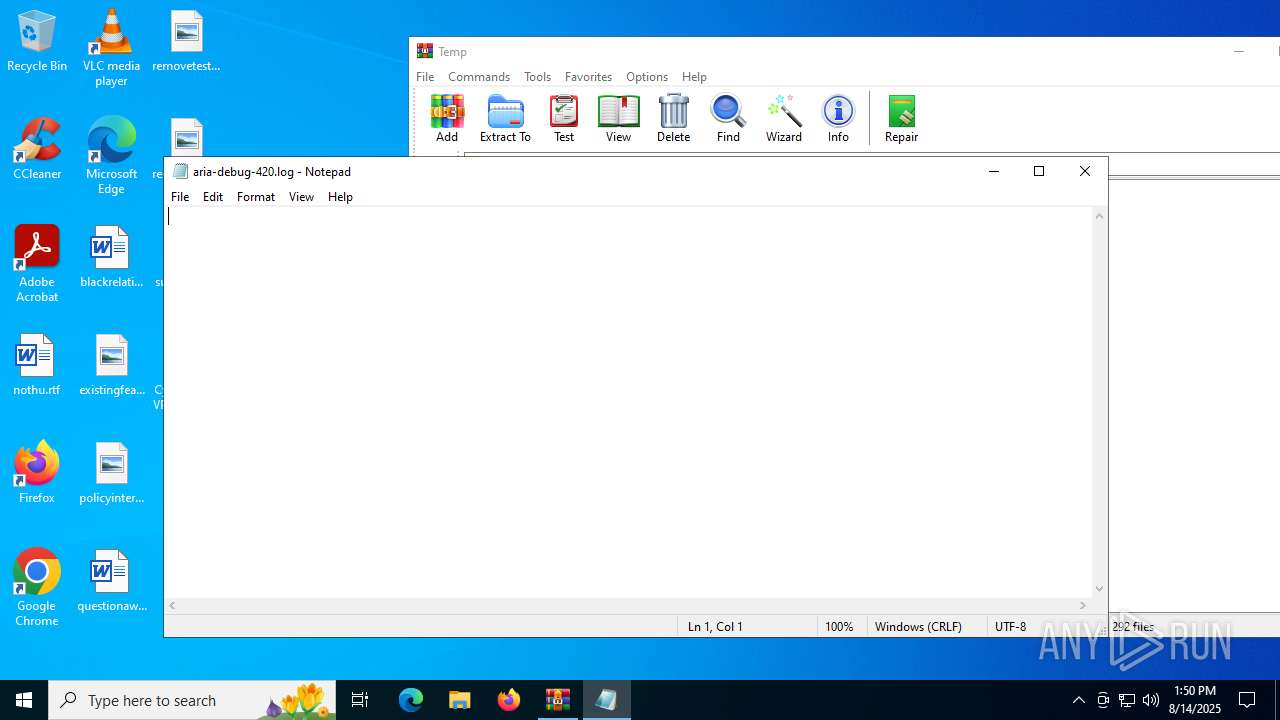The width and height of the screenshot is (1280, 720).
Task: Launch the Wizard in WinRAR toolbar
Action: coord(784,119)
